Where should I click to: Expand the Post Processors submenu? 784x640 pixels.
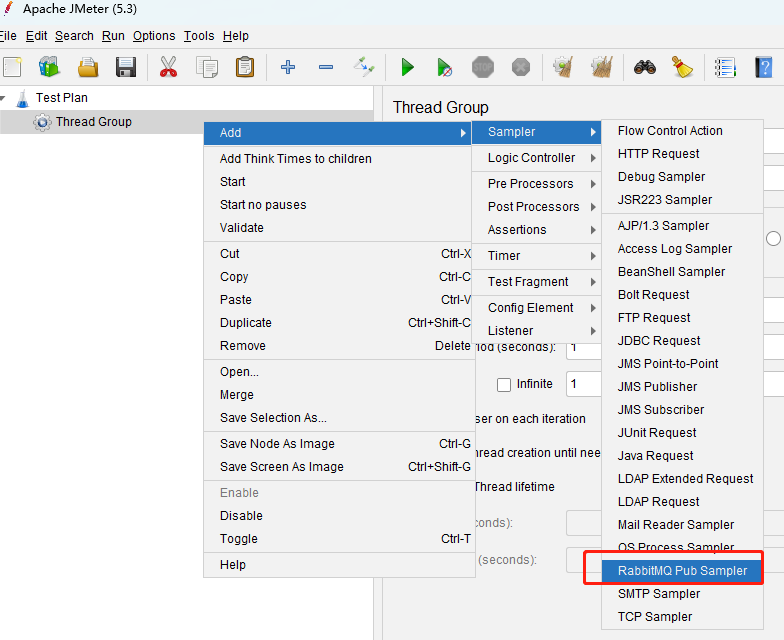point(536,207)
